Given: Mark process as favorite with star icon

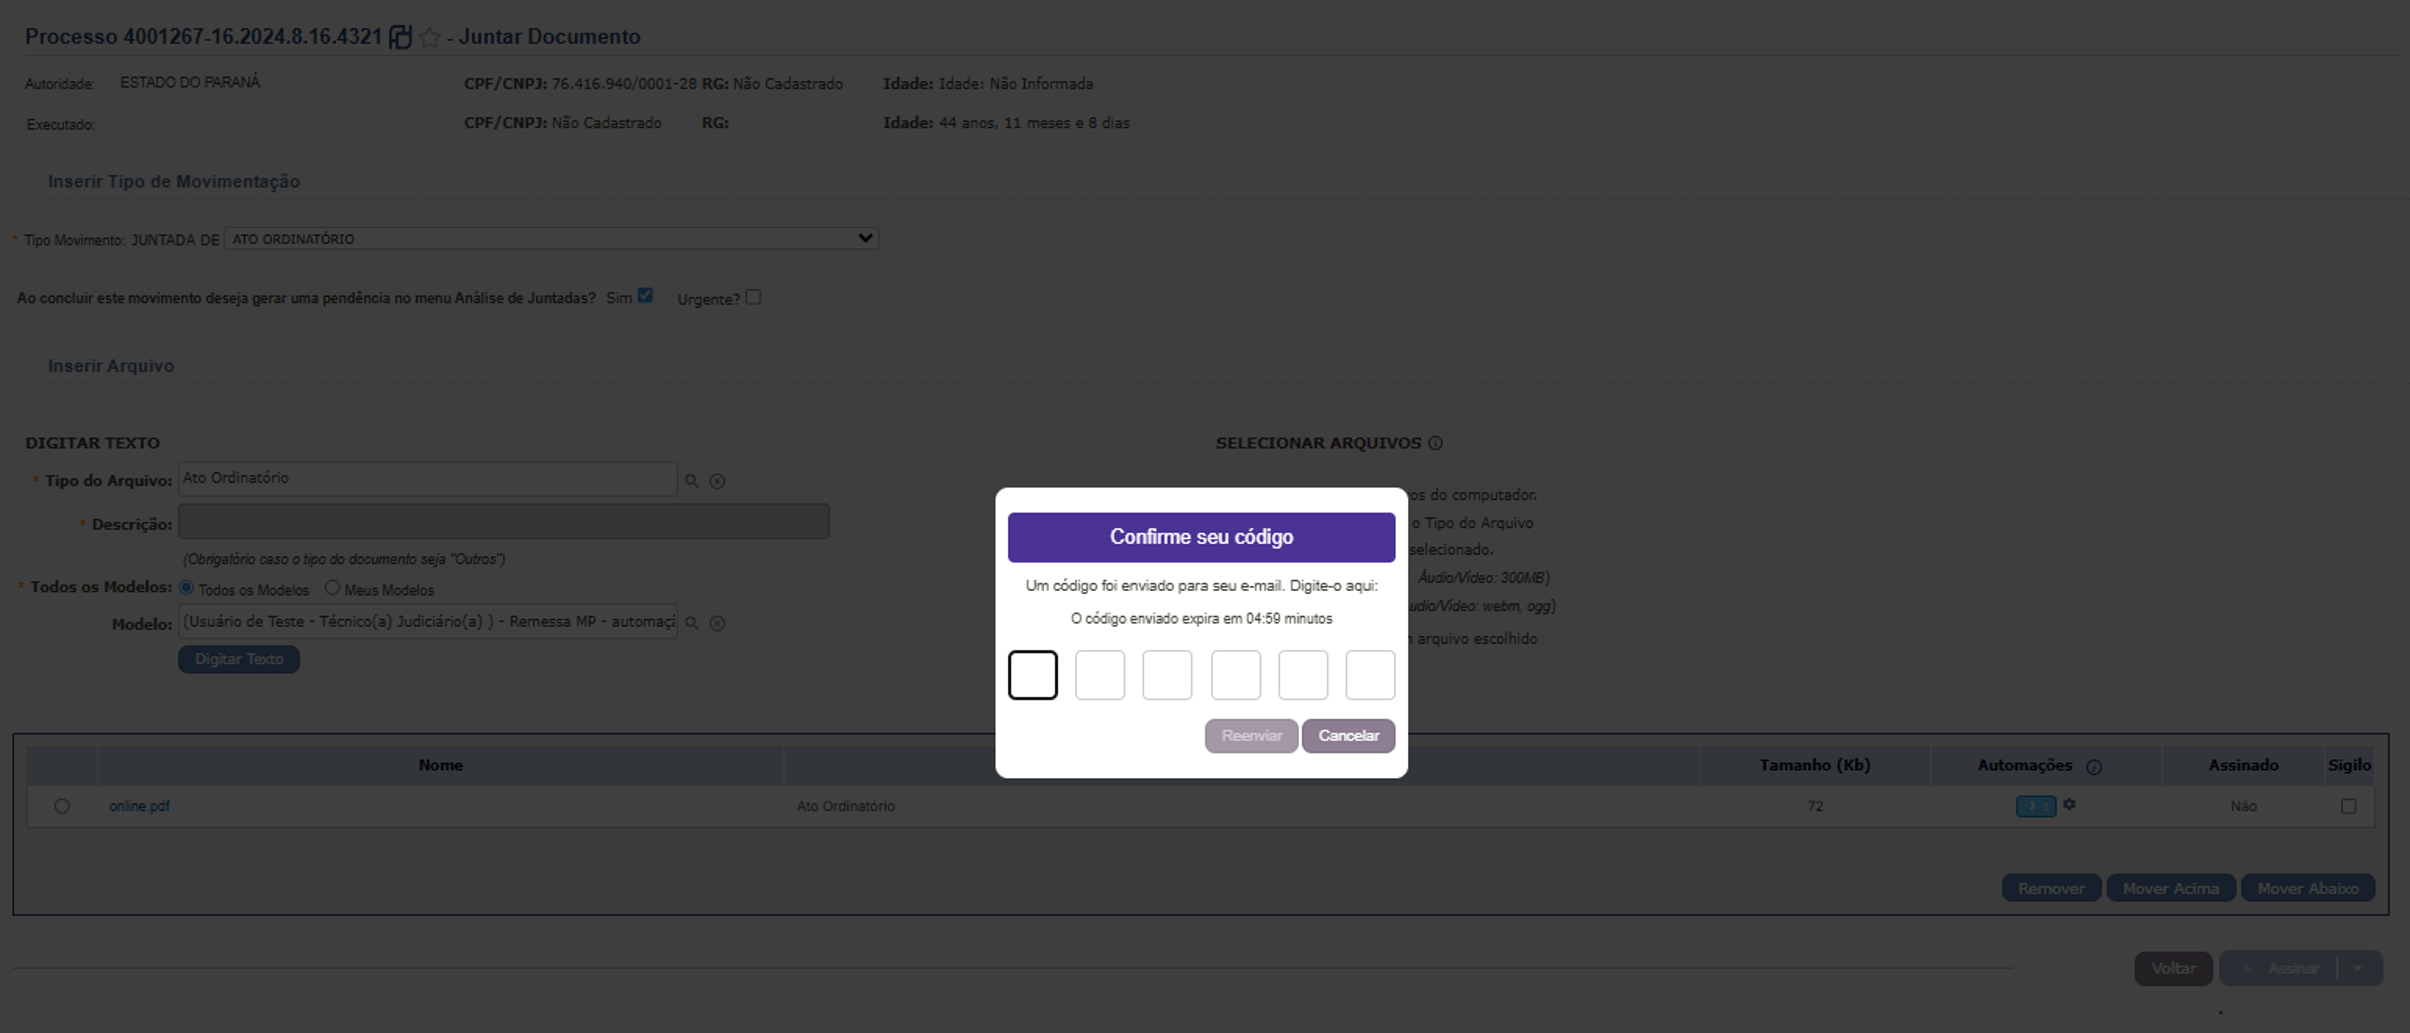Looking at the screenshot, I should click(x=430, y=37).
